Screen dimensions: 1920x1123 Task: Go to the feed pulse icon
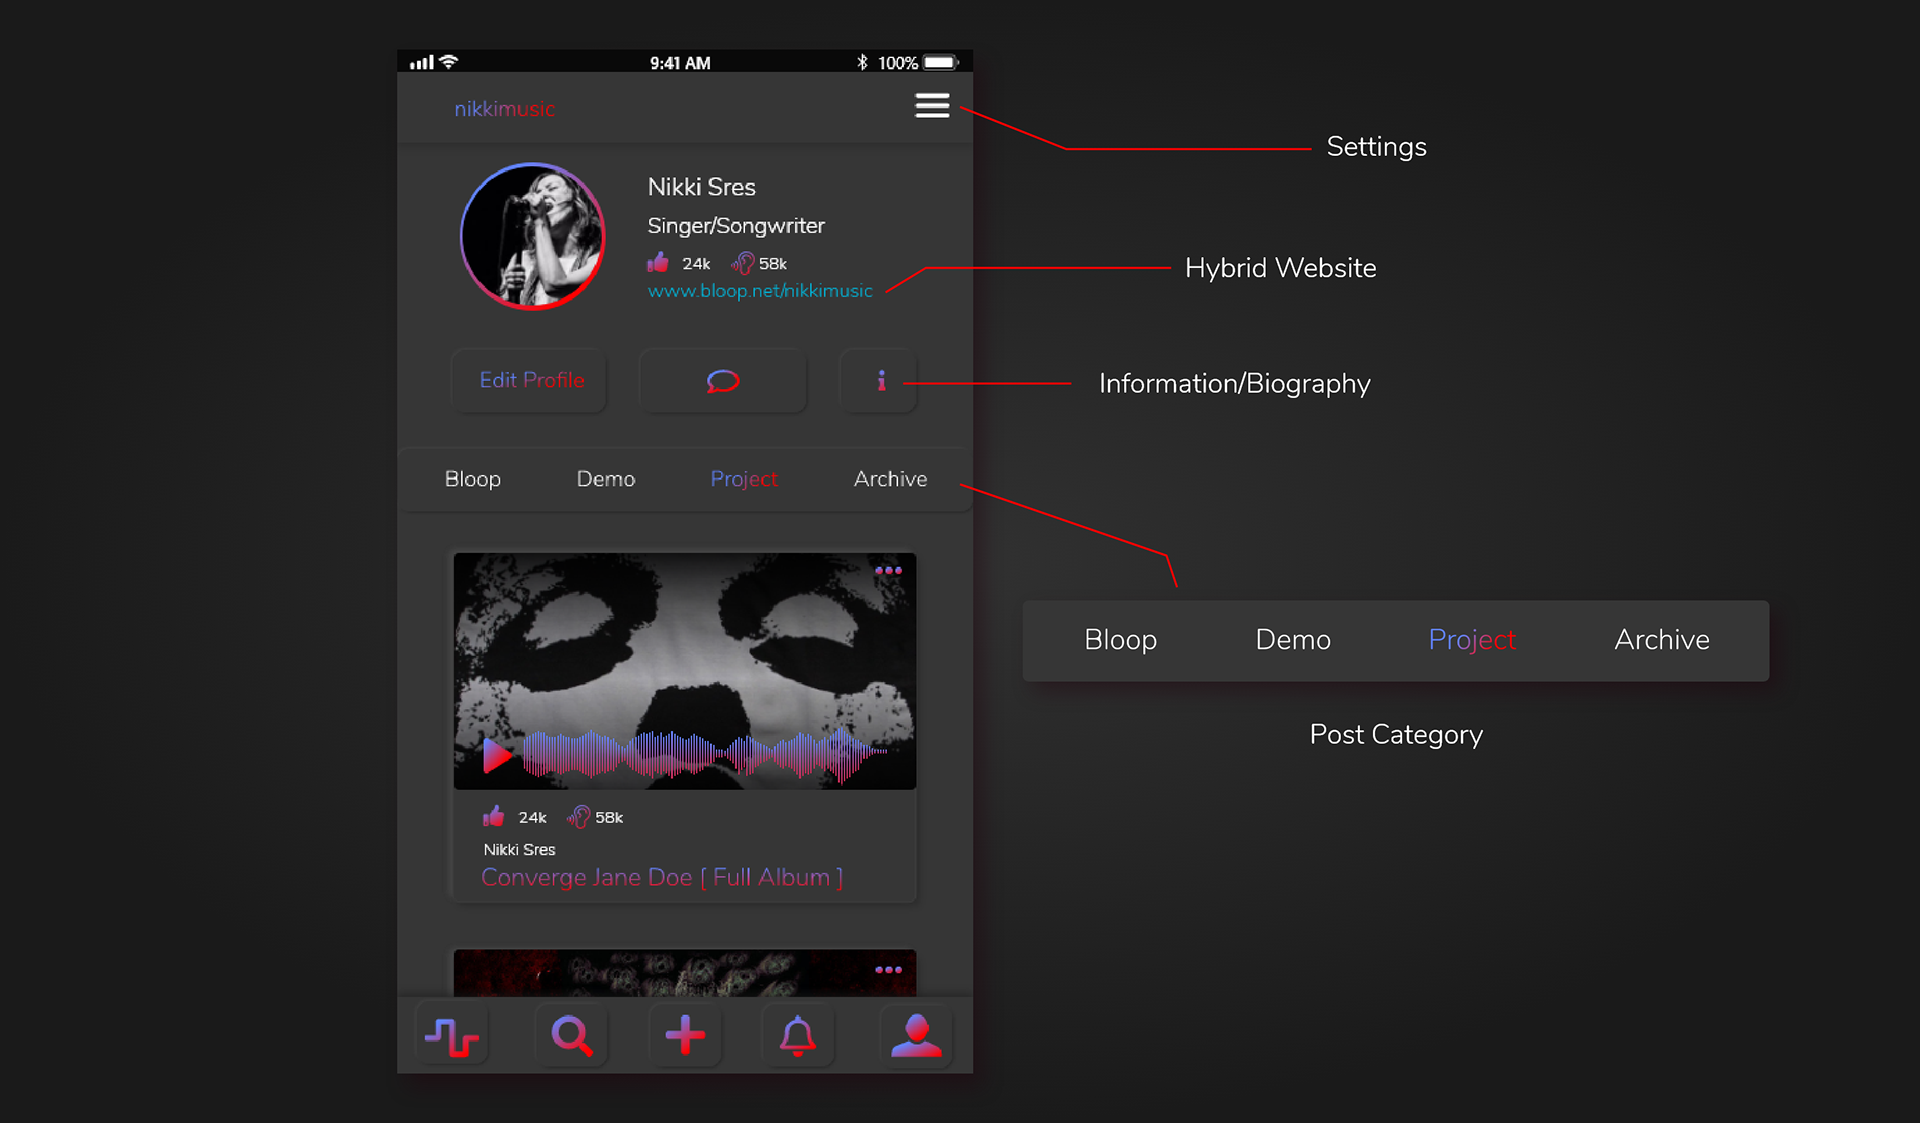click(x=452, y=1036)
